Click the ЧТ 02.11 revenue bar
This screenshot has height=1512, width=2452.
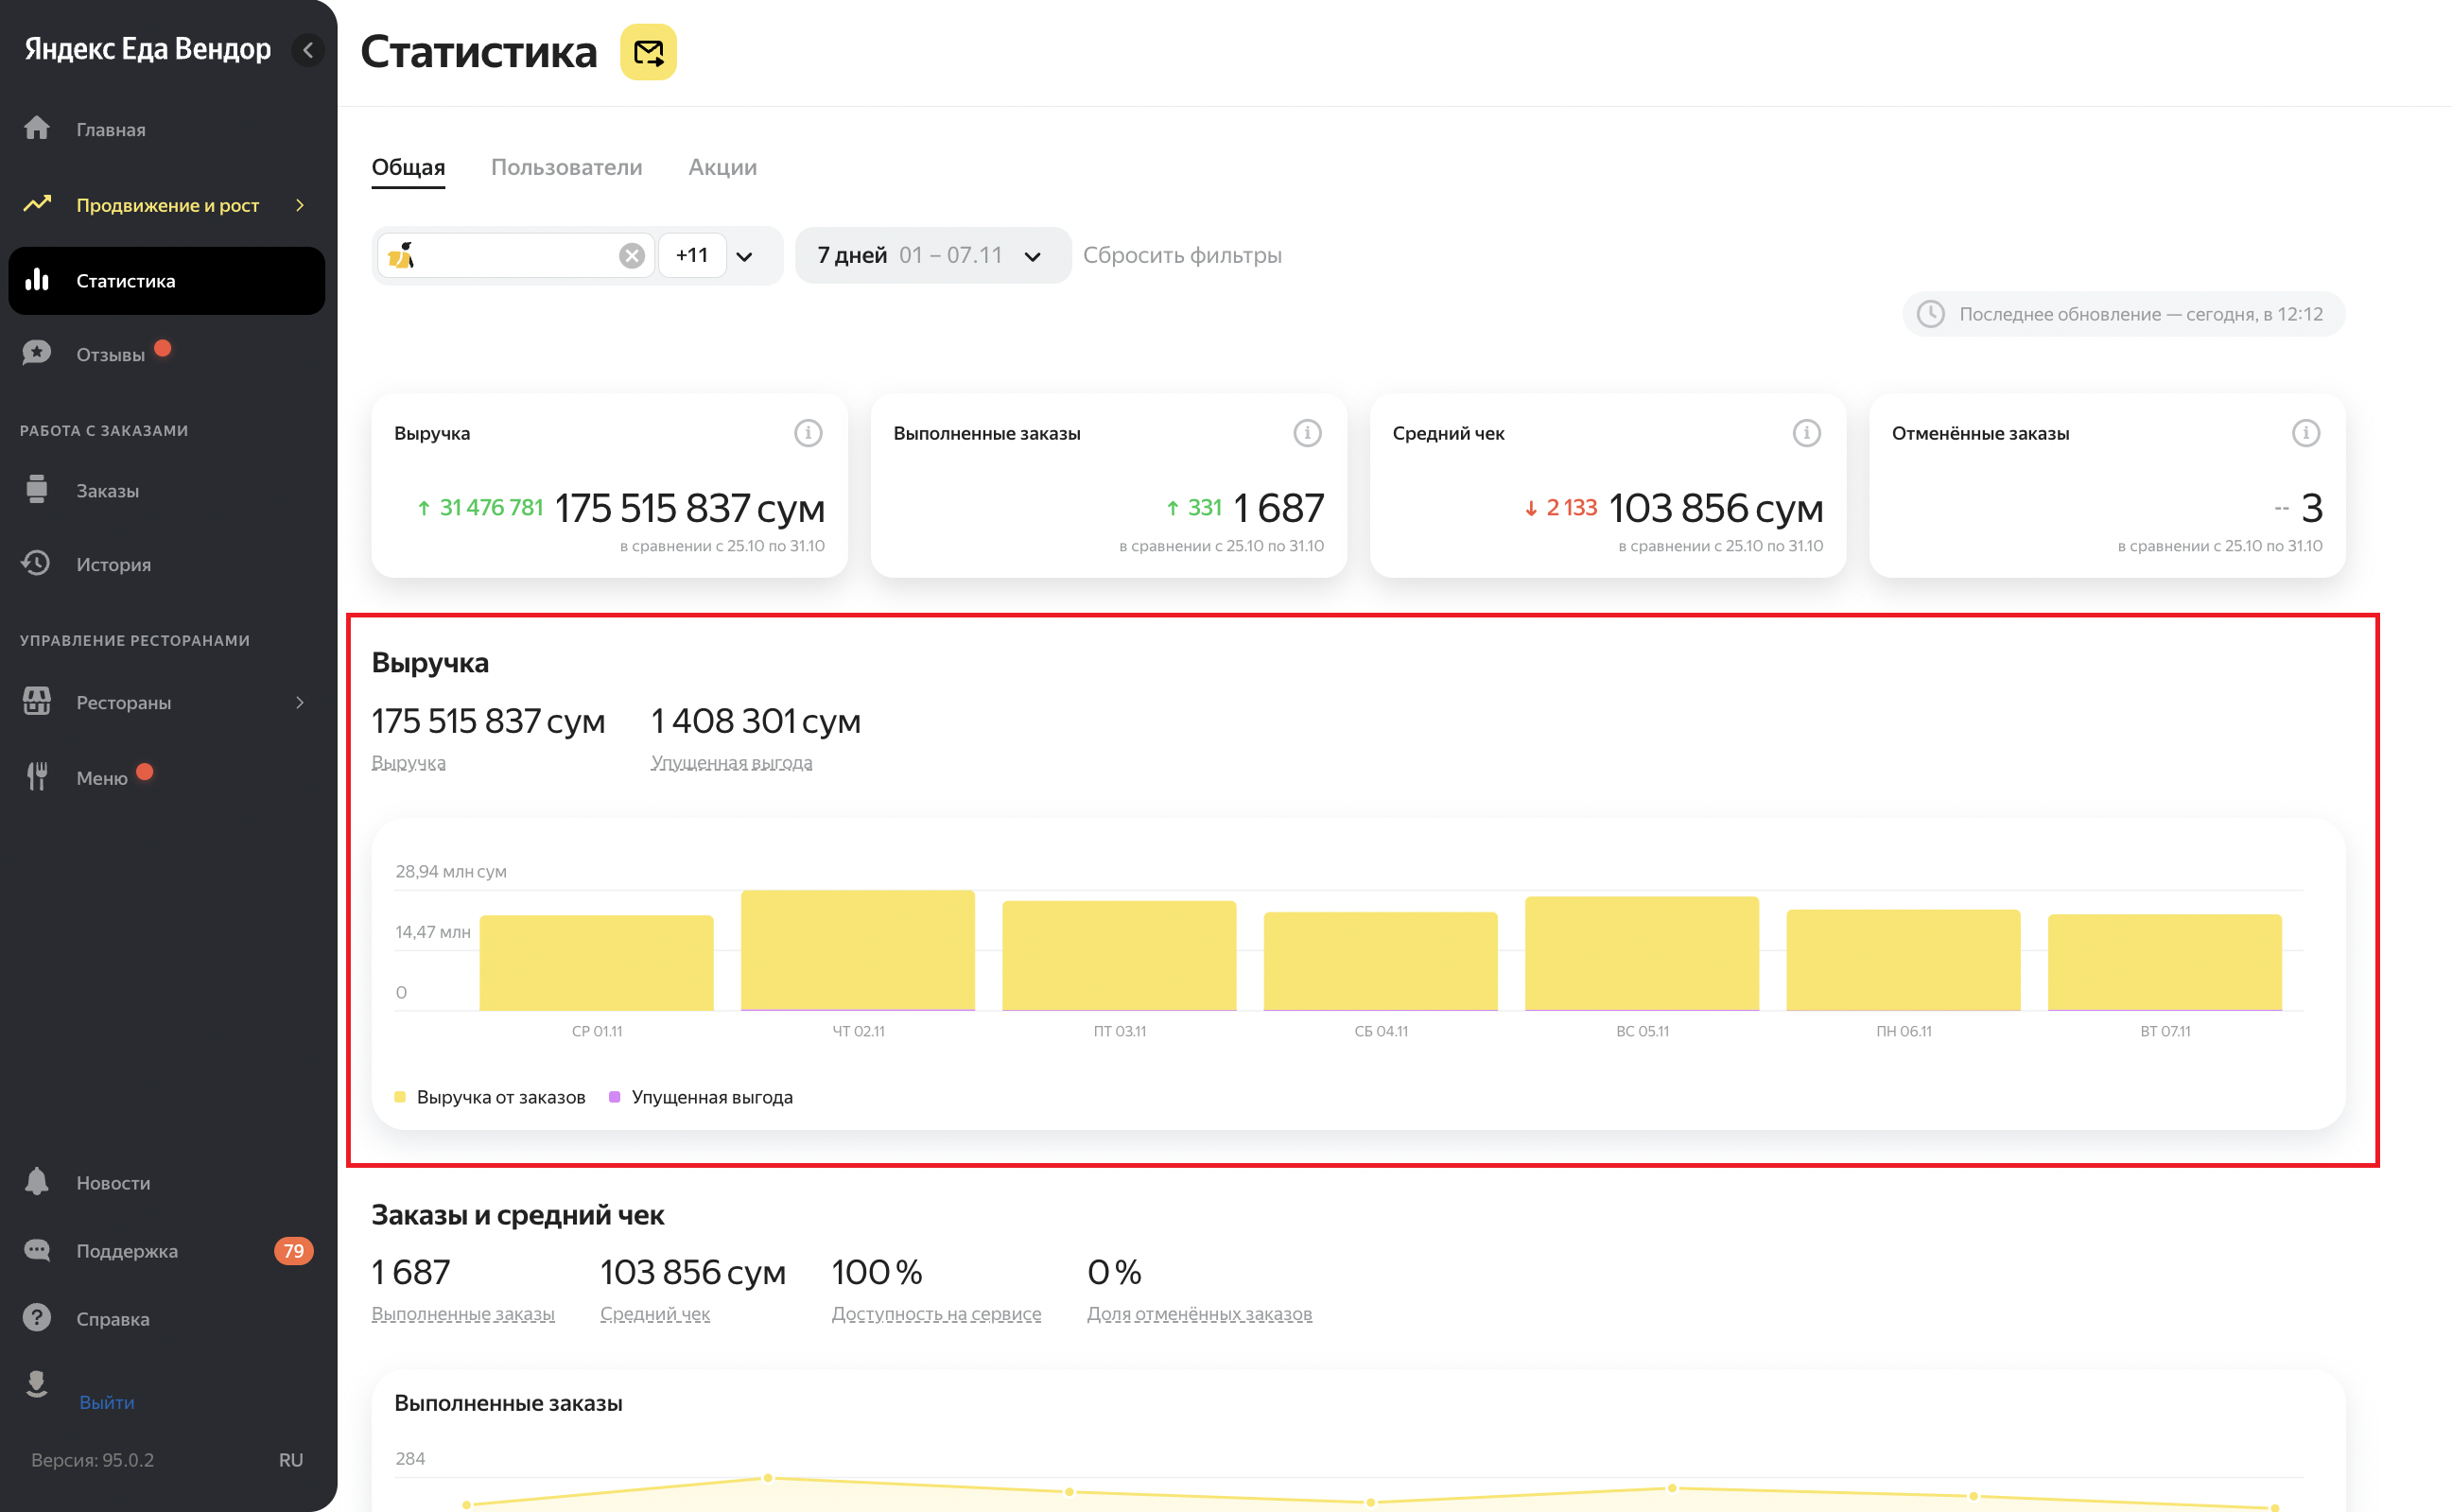click(857, 950)
